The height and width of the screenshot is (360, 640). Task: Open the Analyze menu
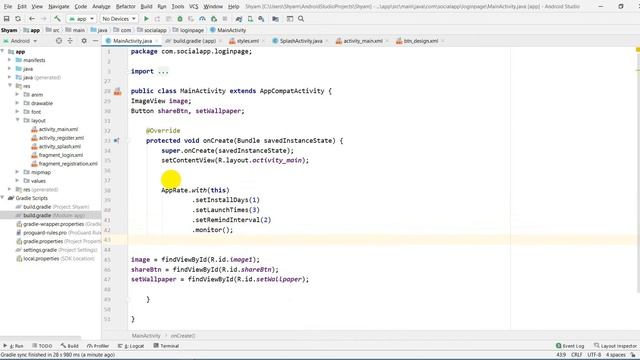[x=101, y=7]
